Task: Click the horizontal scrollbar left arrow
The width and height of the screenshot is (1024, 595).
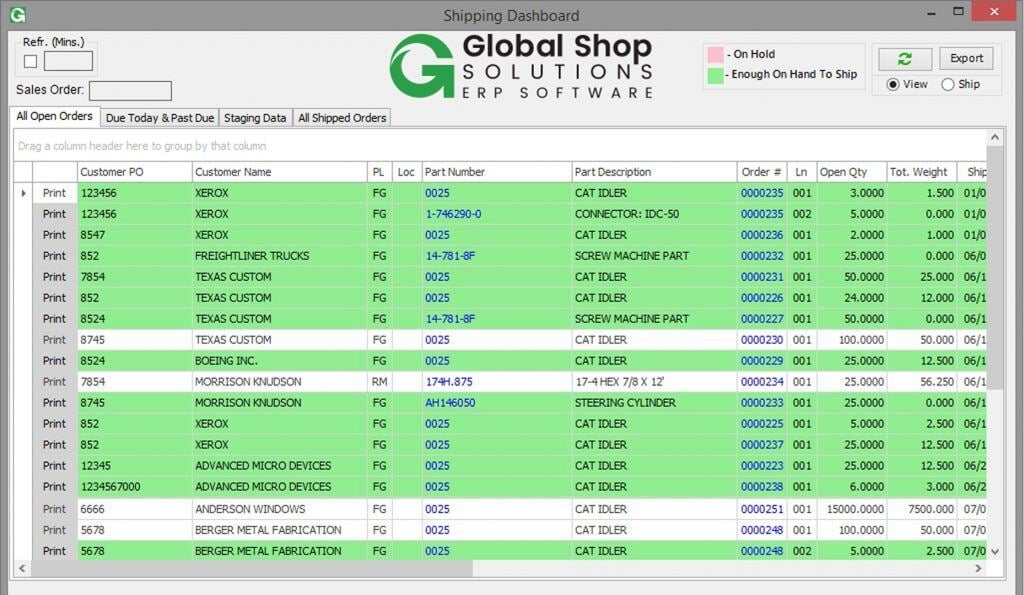Action: pos(22,568)
